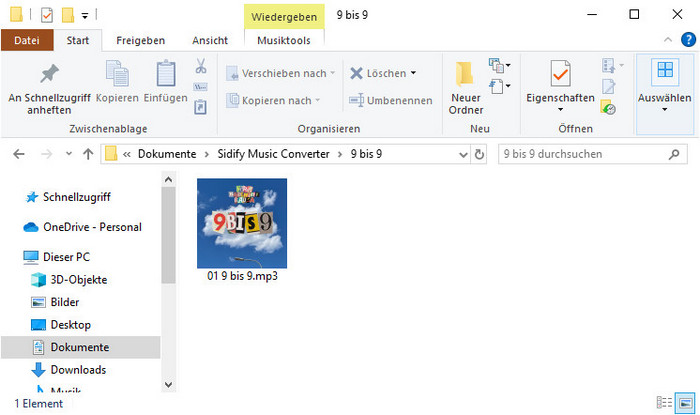
Task: Go forward with the right arrow
Action: (46, 154)
